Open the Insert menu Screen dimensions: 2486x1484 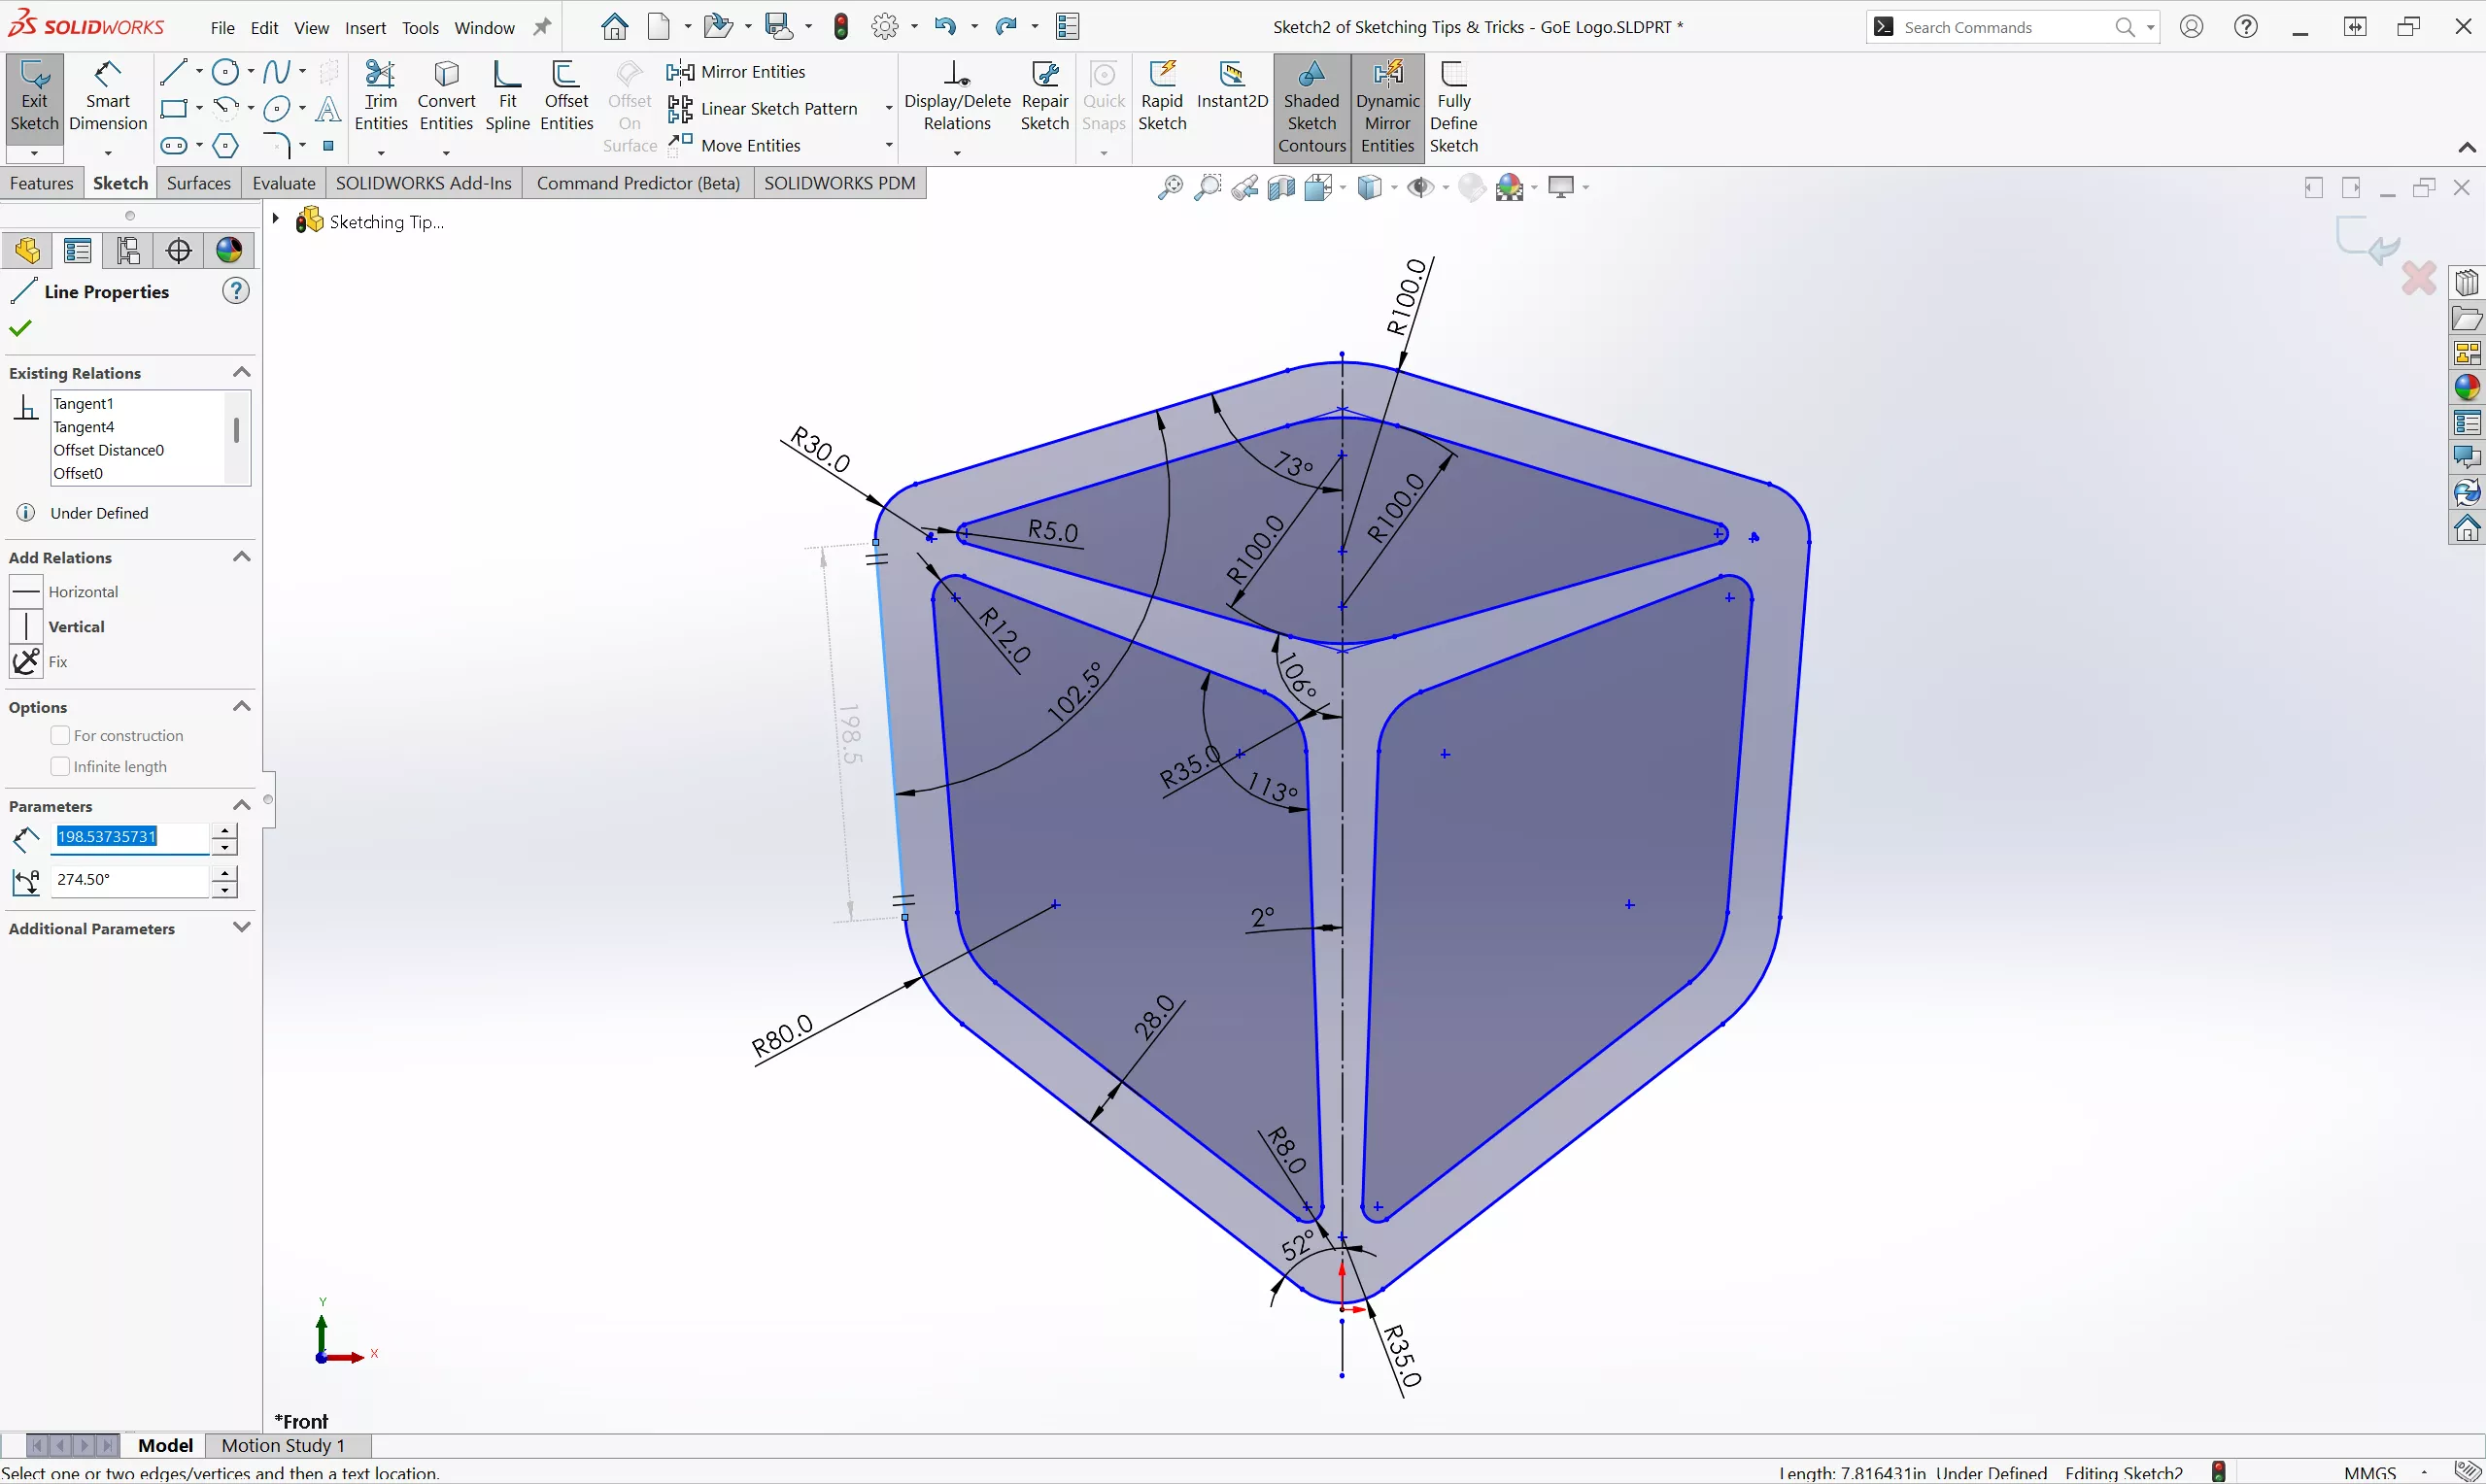pos(365,28)
